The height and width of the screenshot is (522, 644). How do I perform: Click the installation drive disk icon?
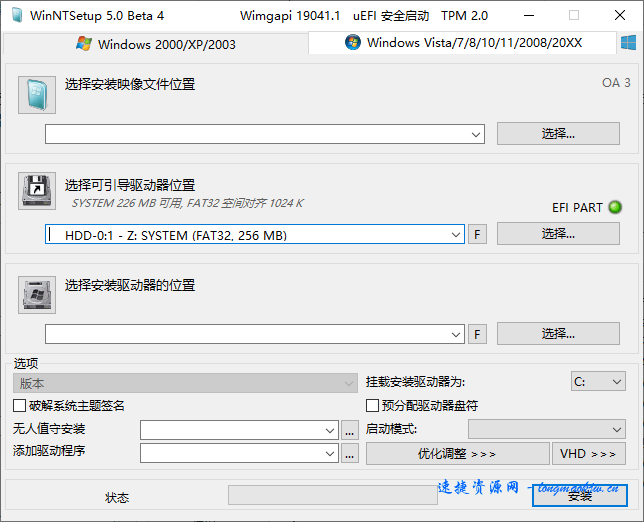(37, 295)
